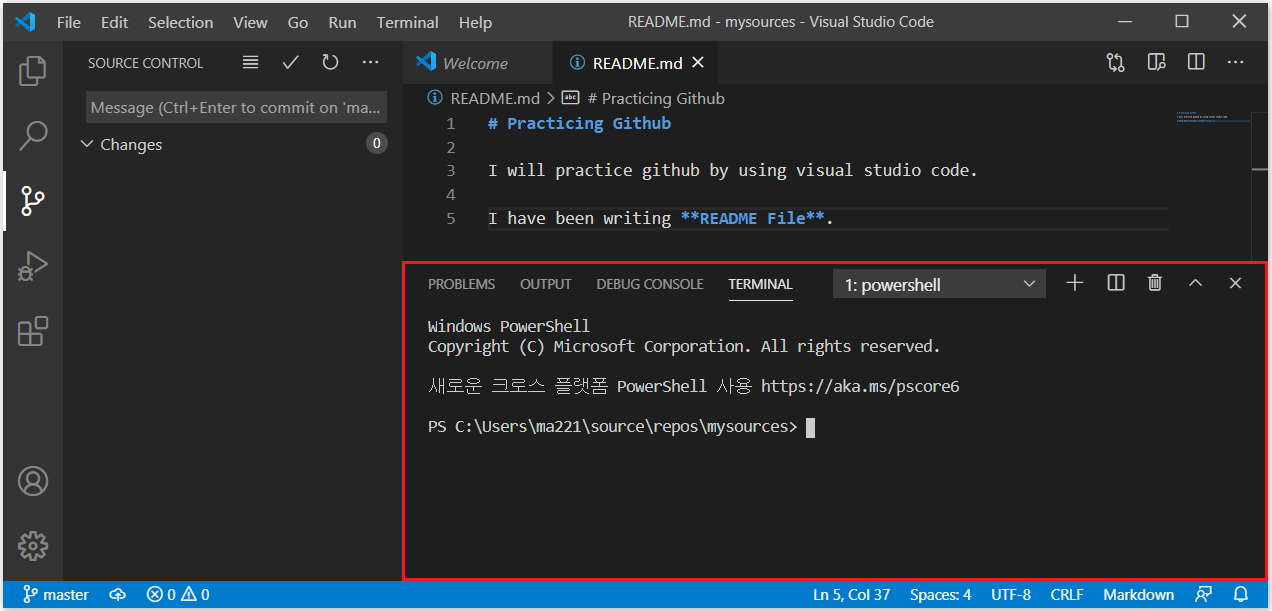Viewport: 1272px width, 611px height.
Task: Select the TERMINAL panel tab
Action: tap(760, 284)
